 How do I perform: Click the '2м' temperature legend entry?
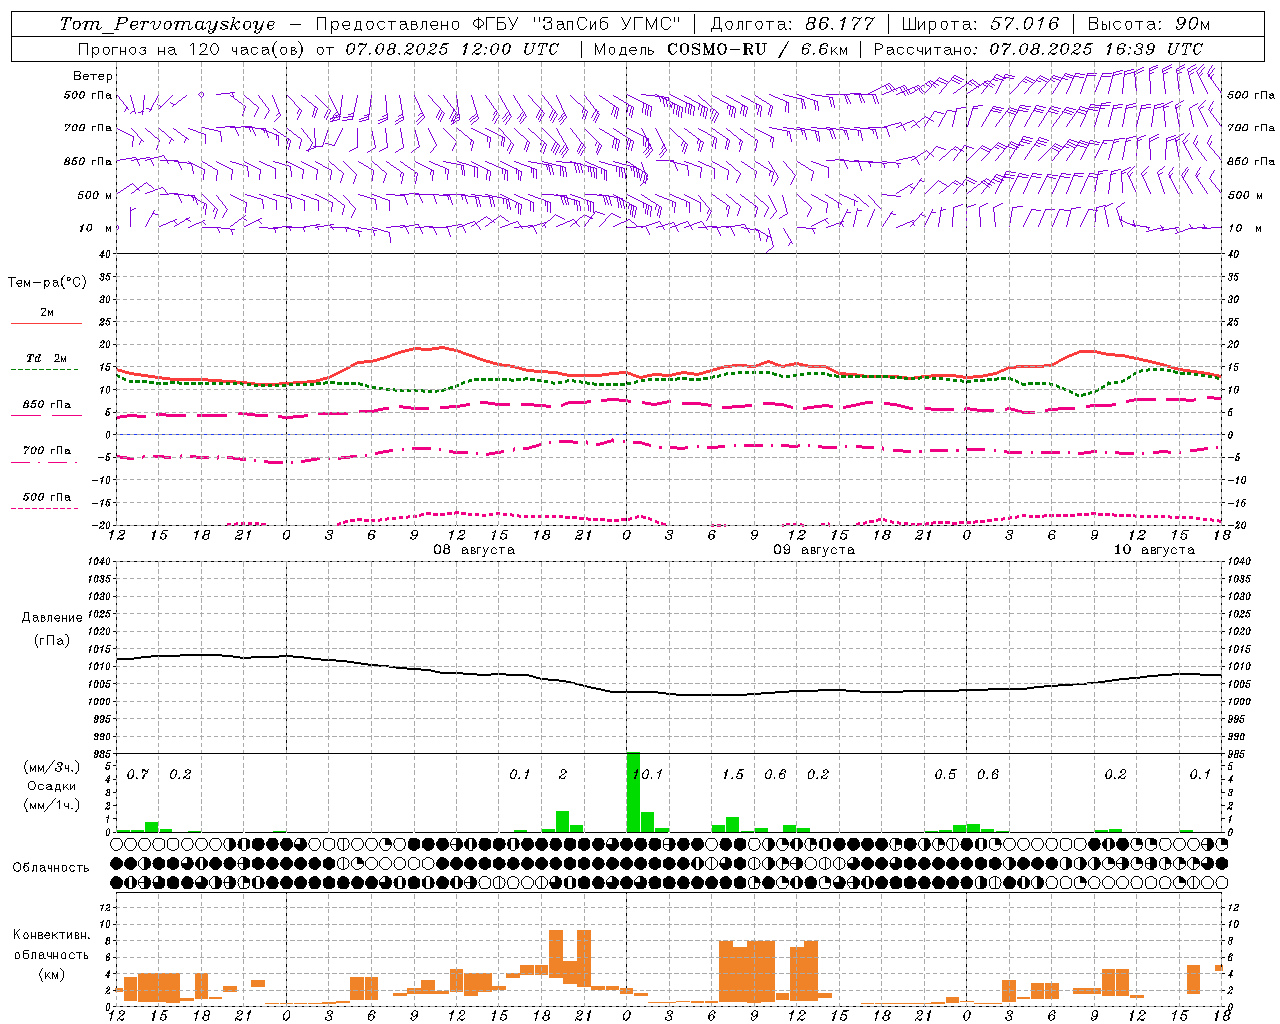(47, 313)
